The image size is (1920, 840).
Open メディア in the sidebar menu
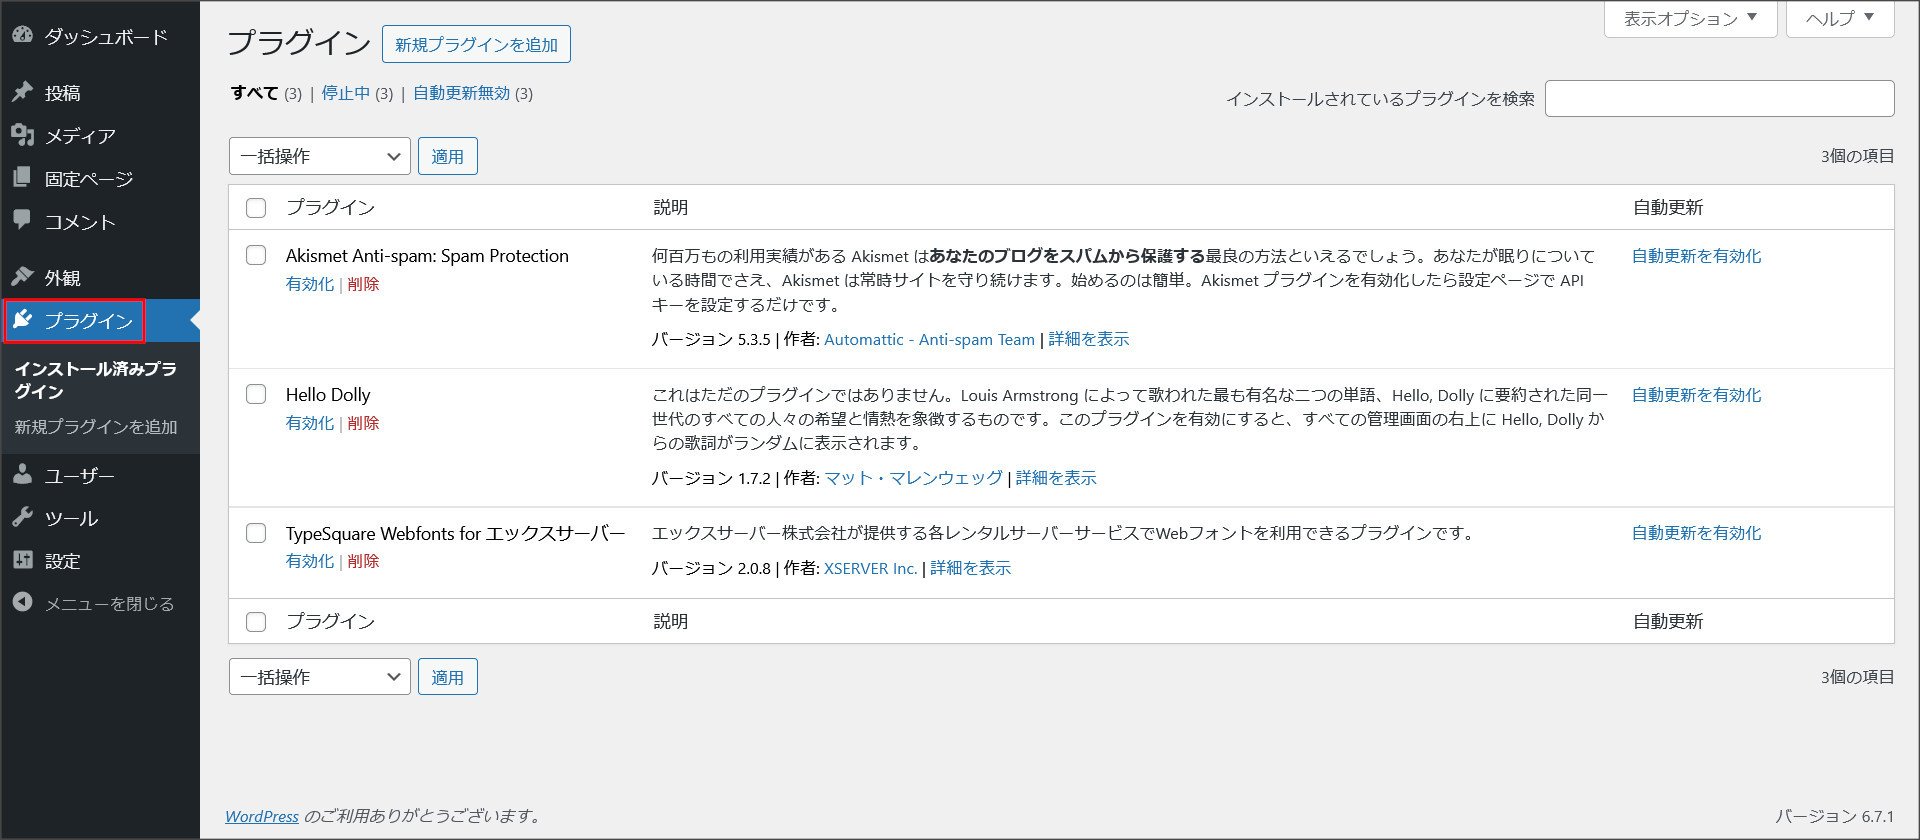tap(80, 136)
